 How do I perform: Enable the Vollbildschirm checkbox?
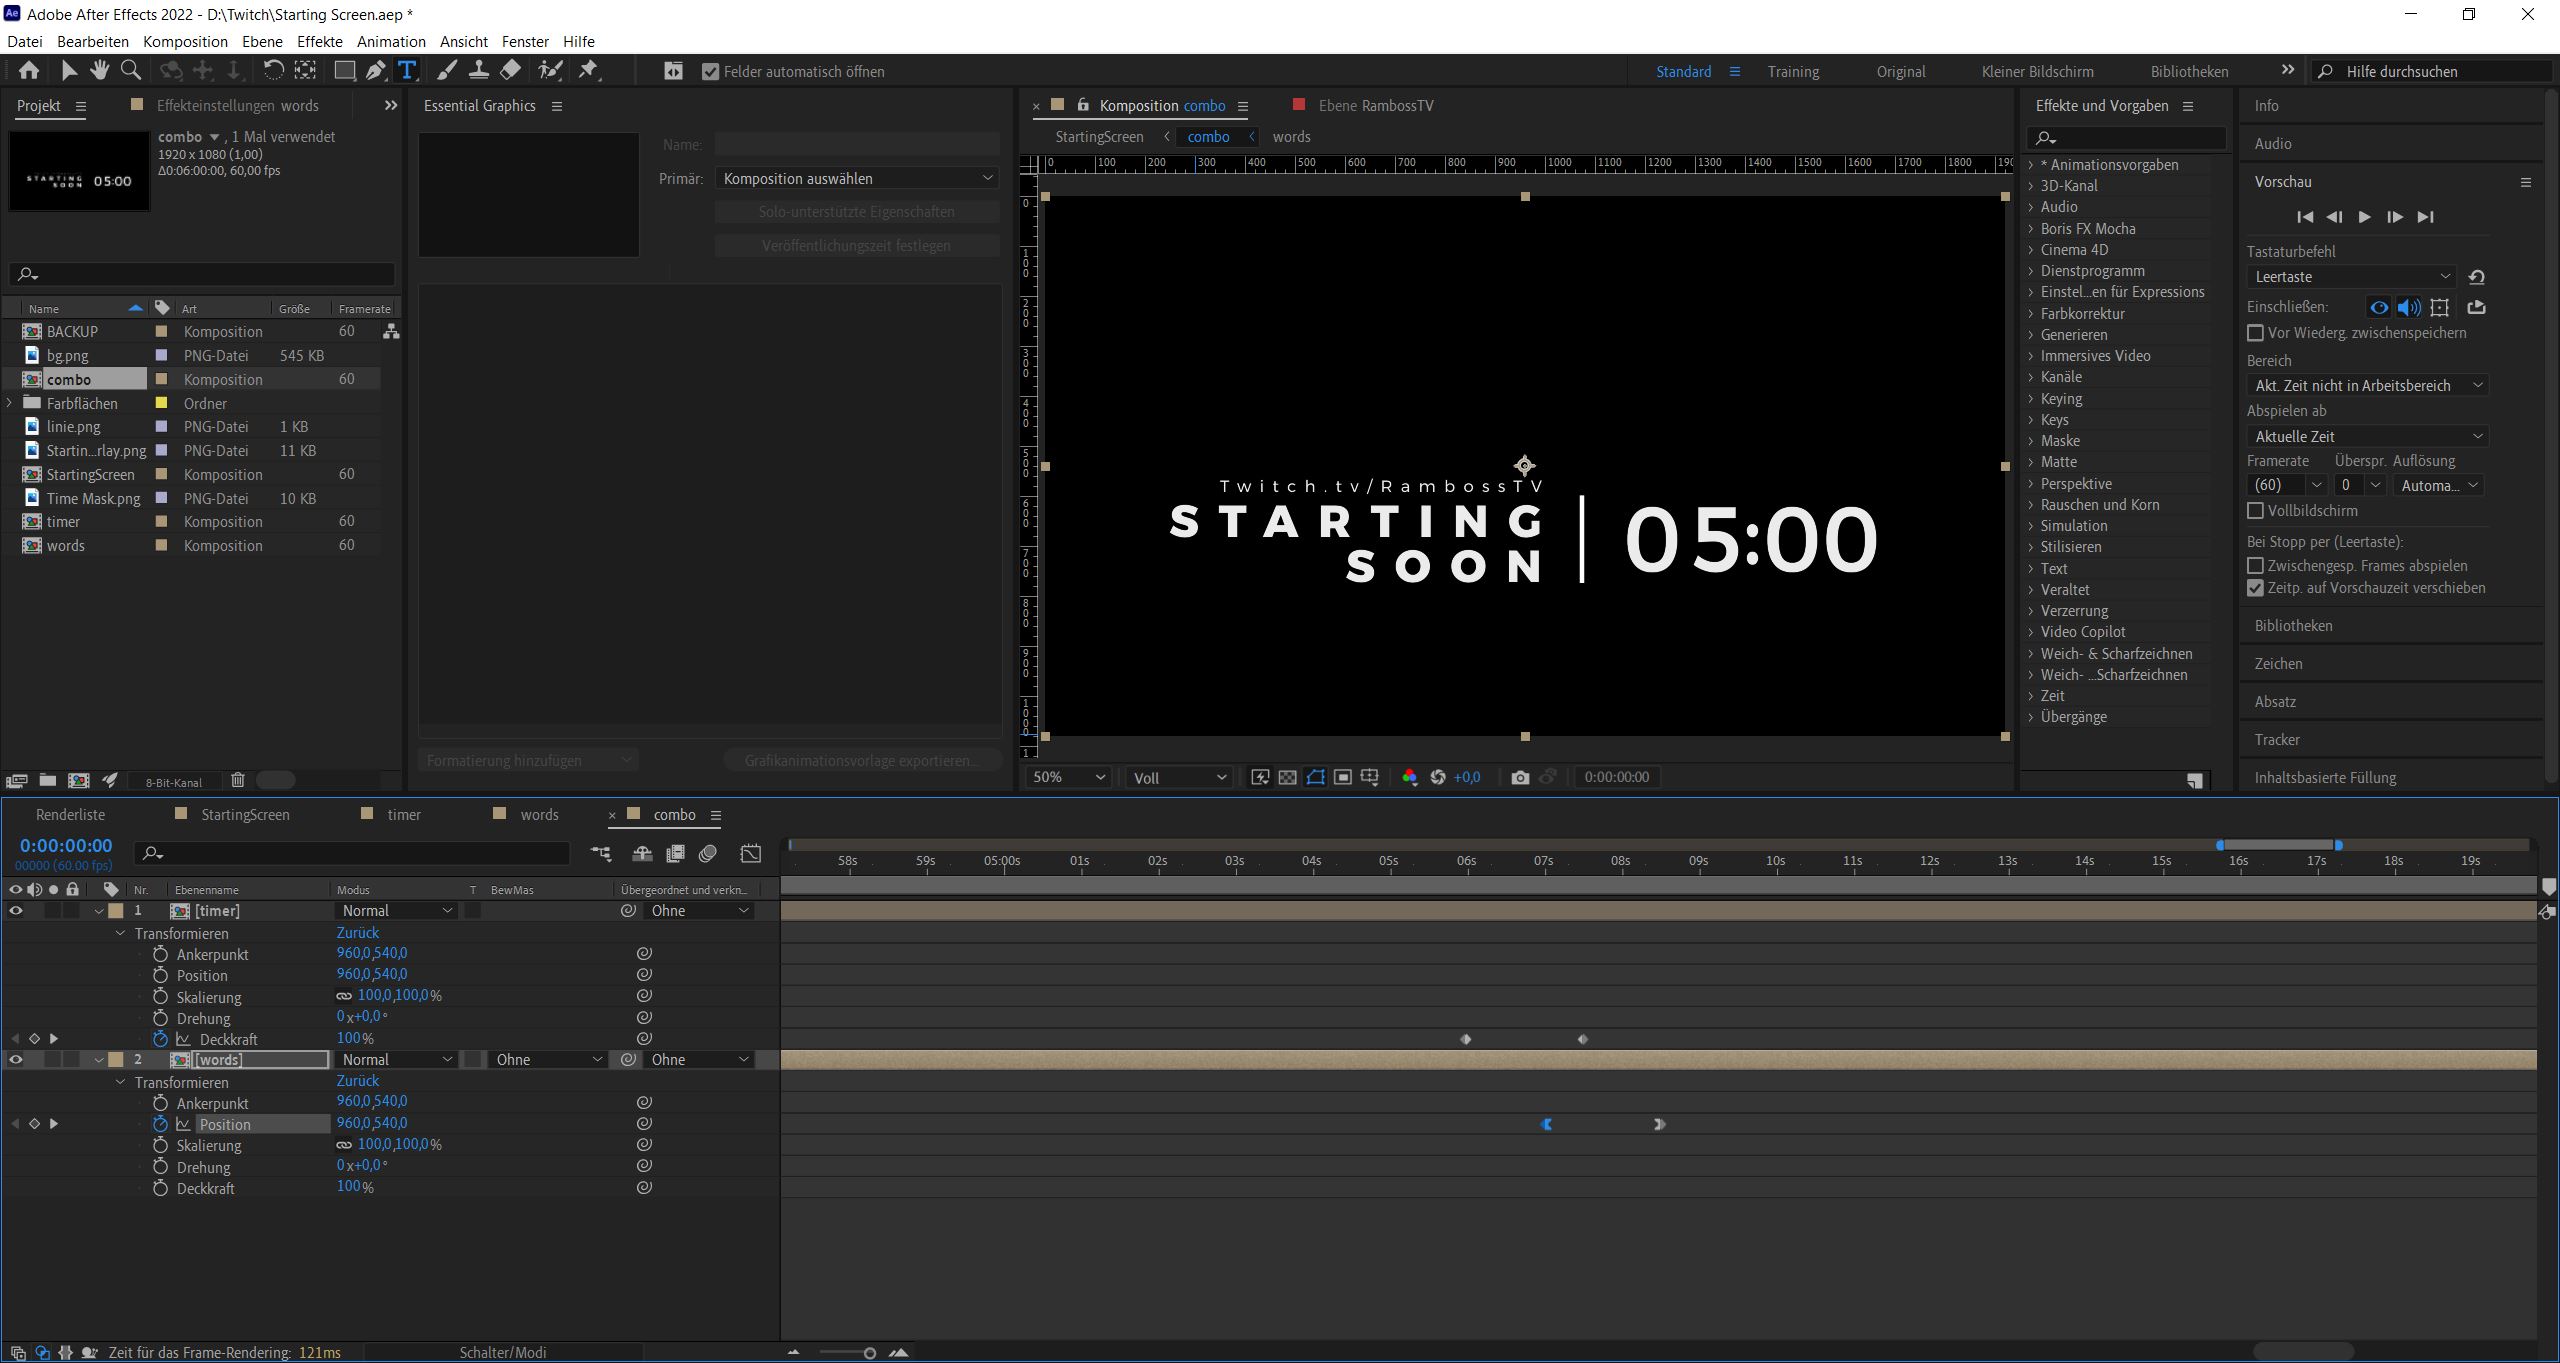pos(2256,511)
